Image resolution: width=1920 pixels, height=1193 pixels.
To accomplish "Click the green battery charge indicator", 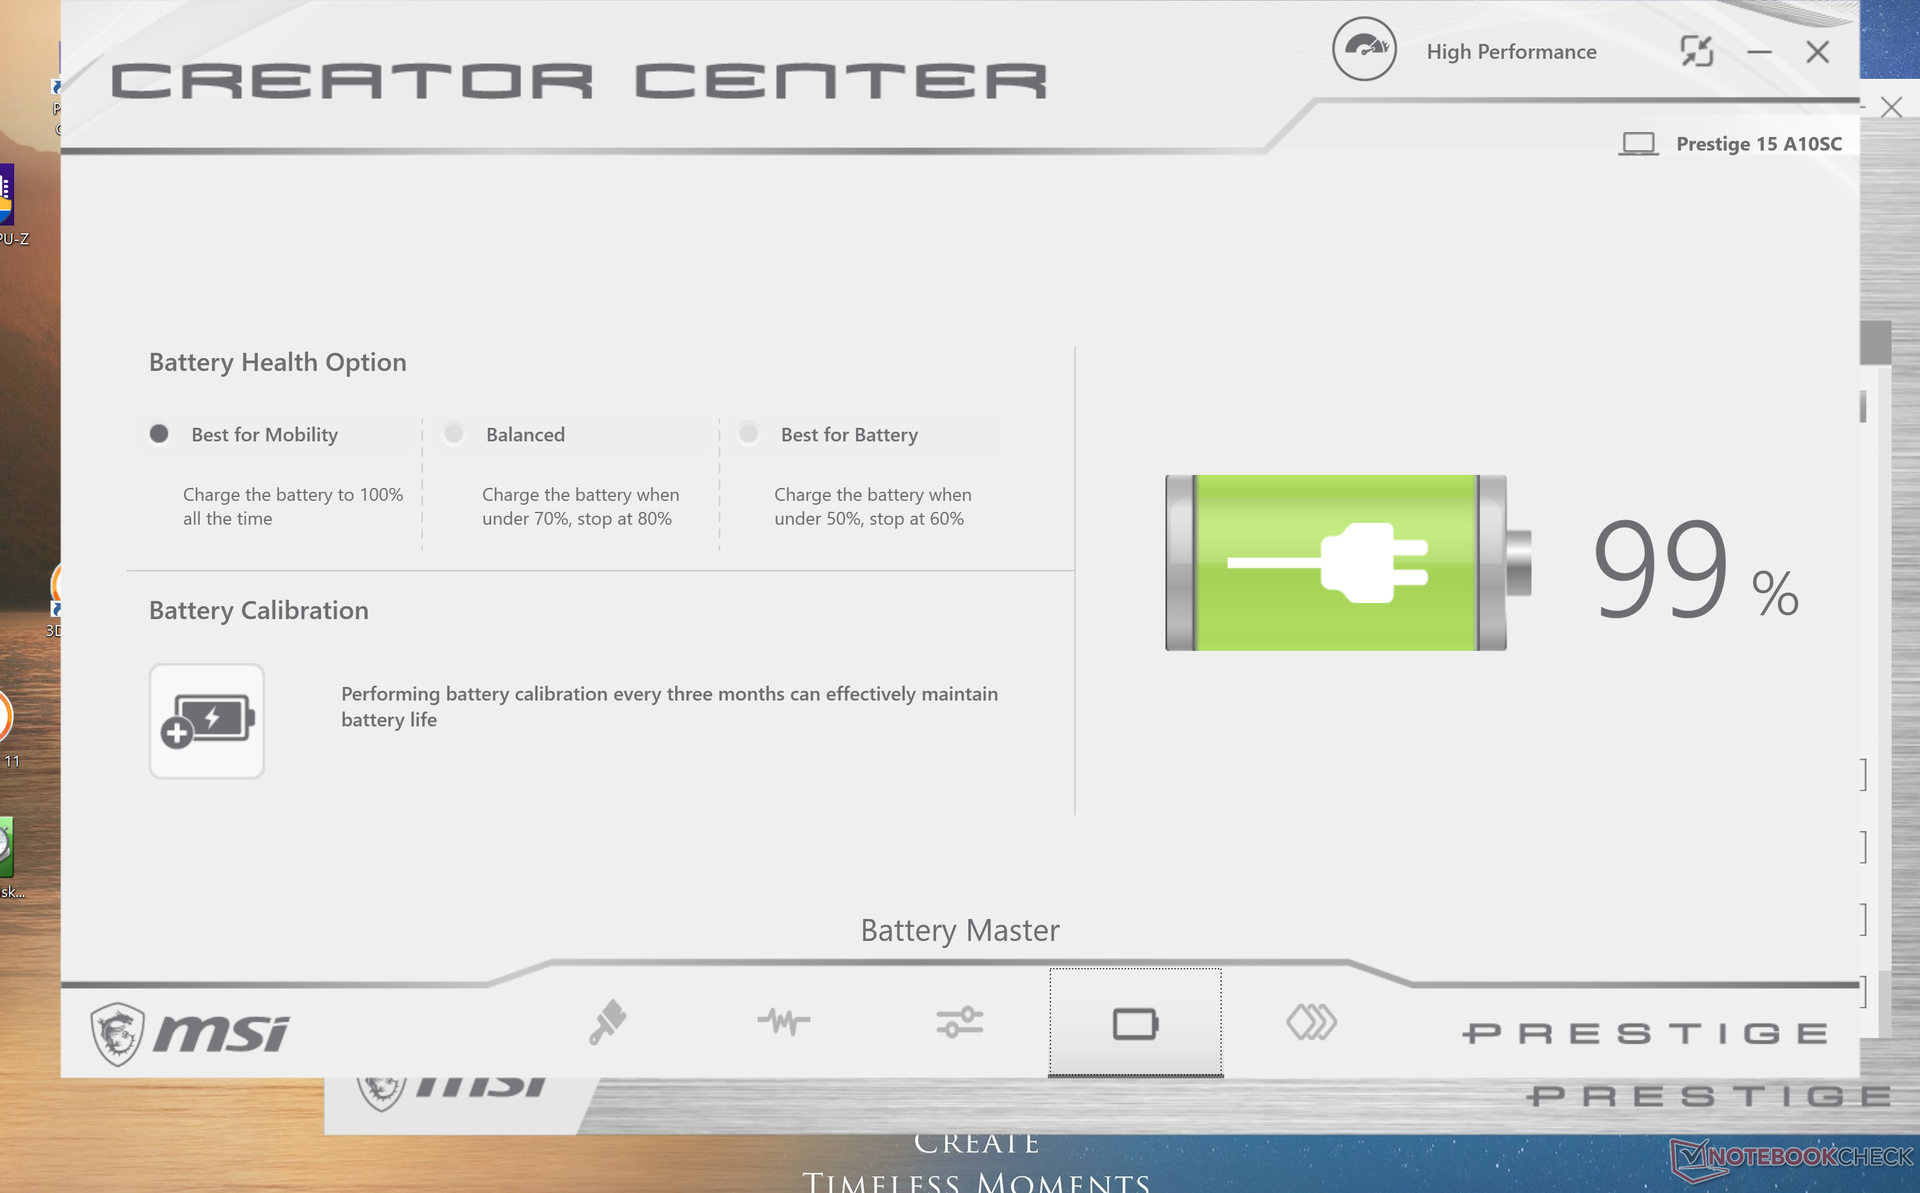I will coord(1335,563).
